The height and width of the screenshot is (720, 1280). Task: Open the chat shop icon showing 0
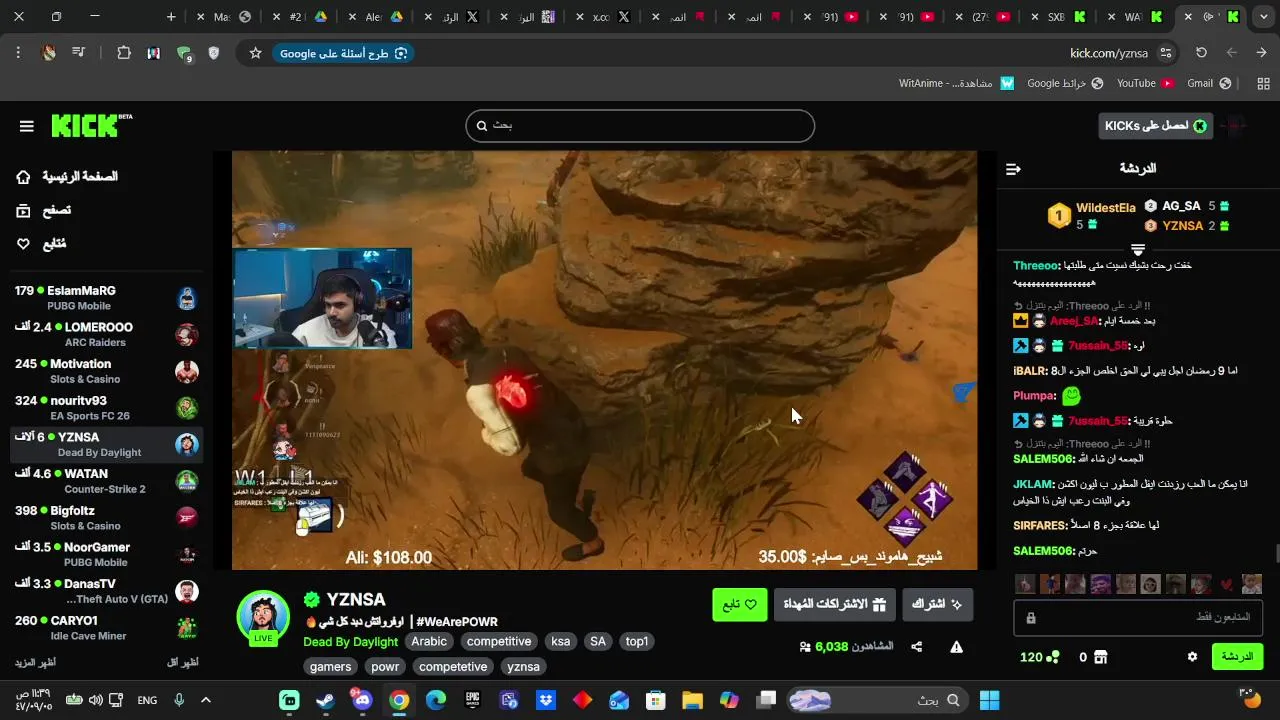[x=1100, y=657]
